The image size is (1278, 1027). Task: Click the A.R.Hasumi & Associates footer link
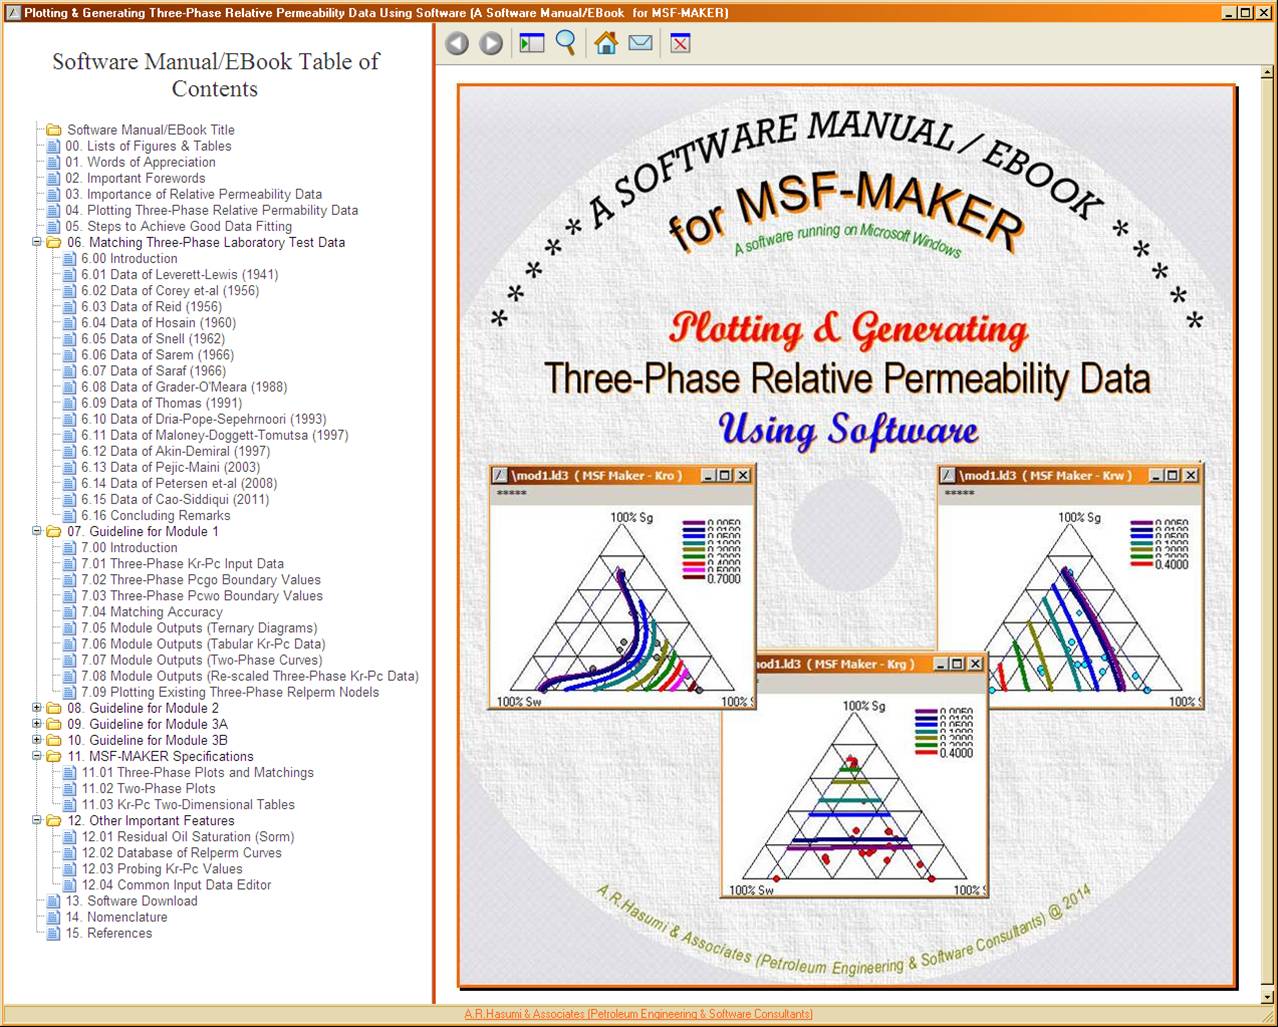(x=638, y=1014)
